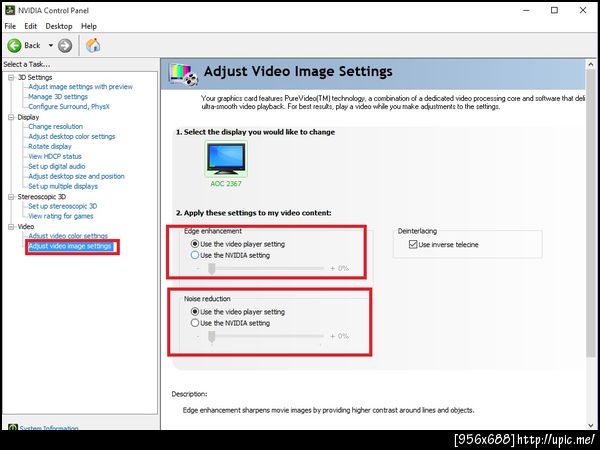Click the scrollbar up arrow

[590, 64]
